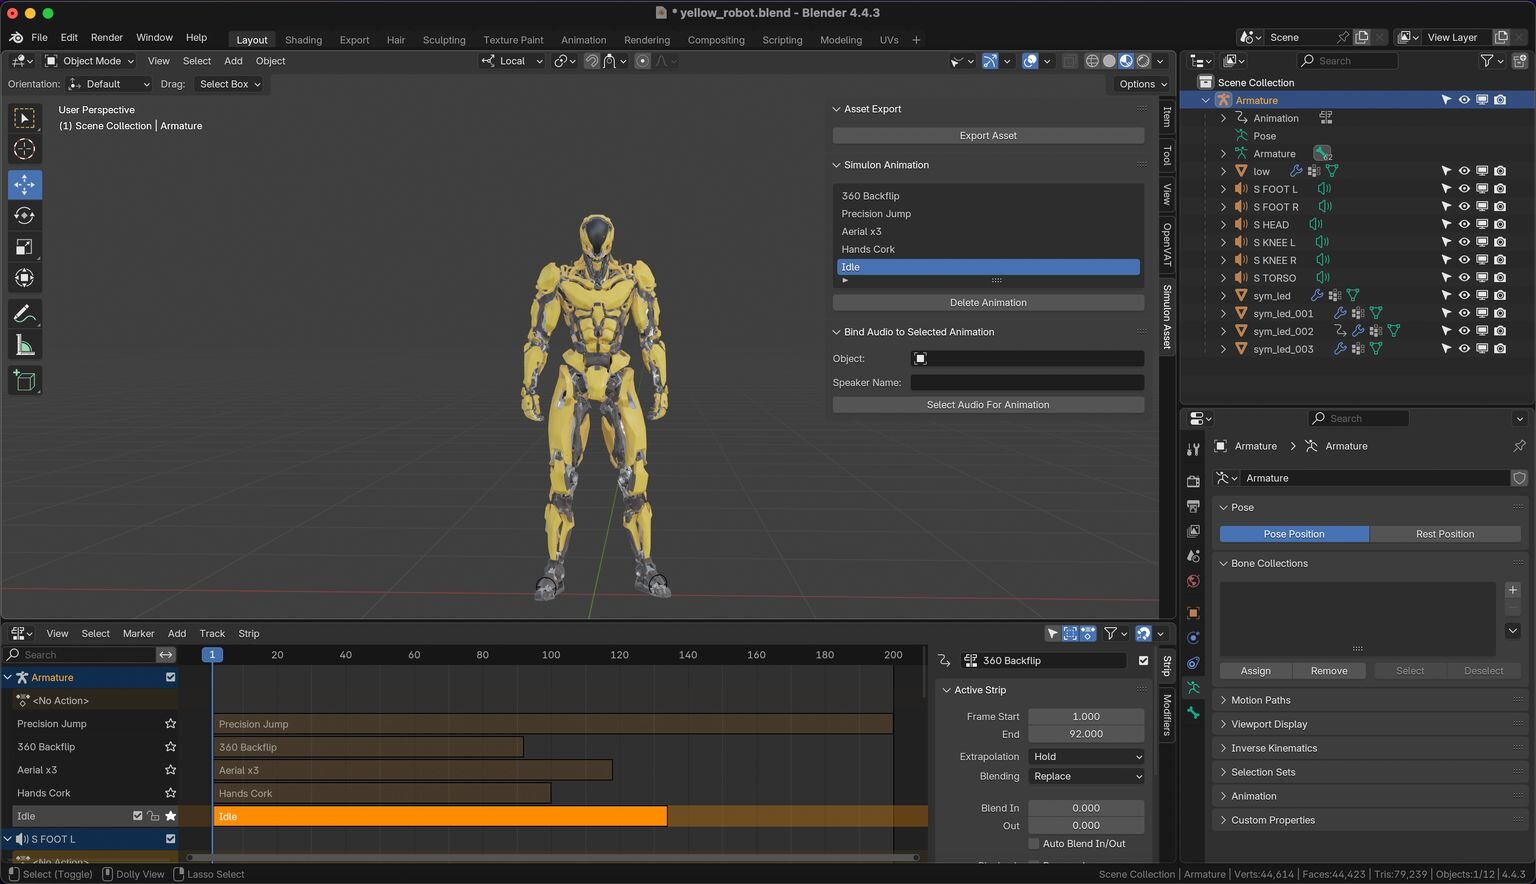Image resolution: width=1536 pixels, height=884 pixels.
Task: Expand the sym_led outliner item
Action: click(x=1223, y=296)
